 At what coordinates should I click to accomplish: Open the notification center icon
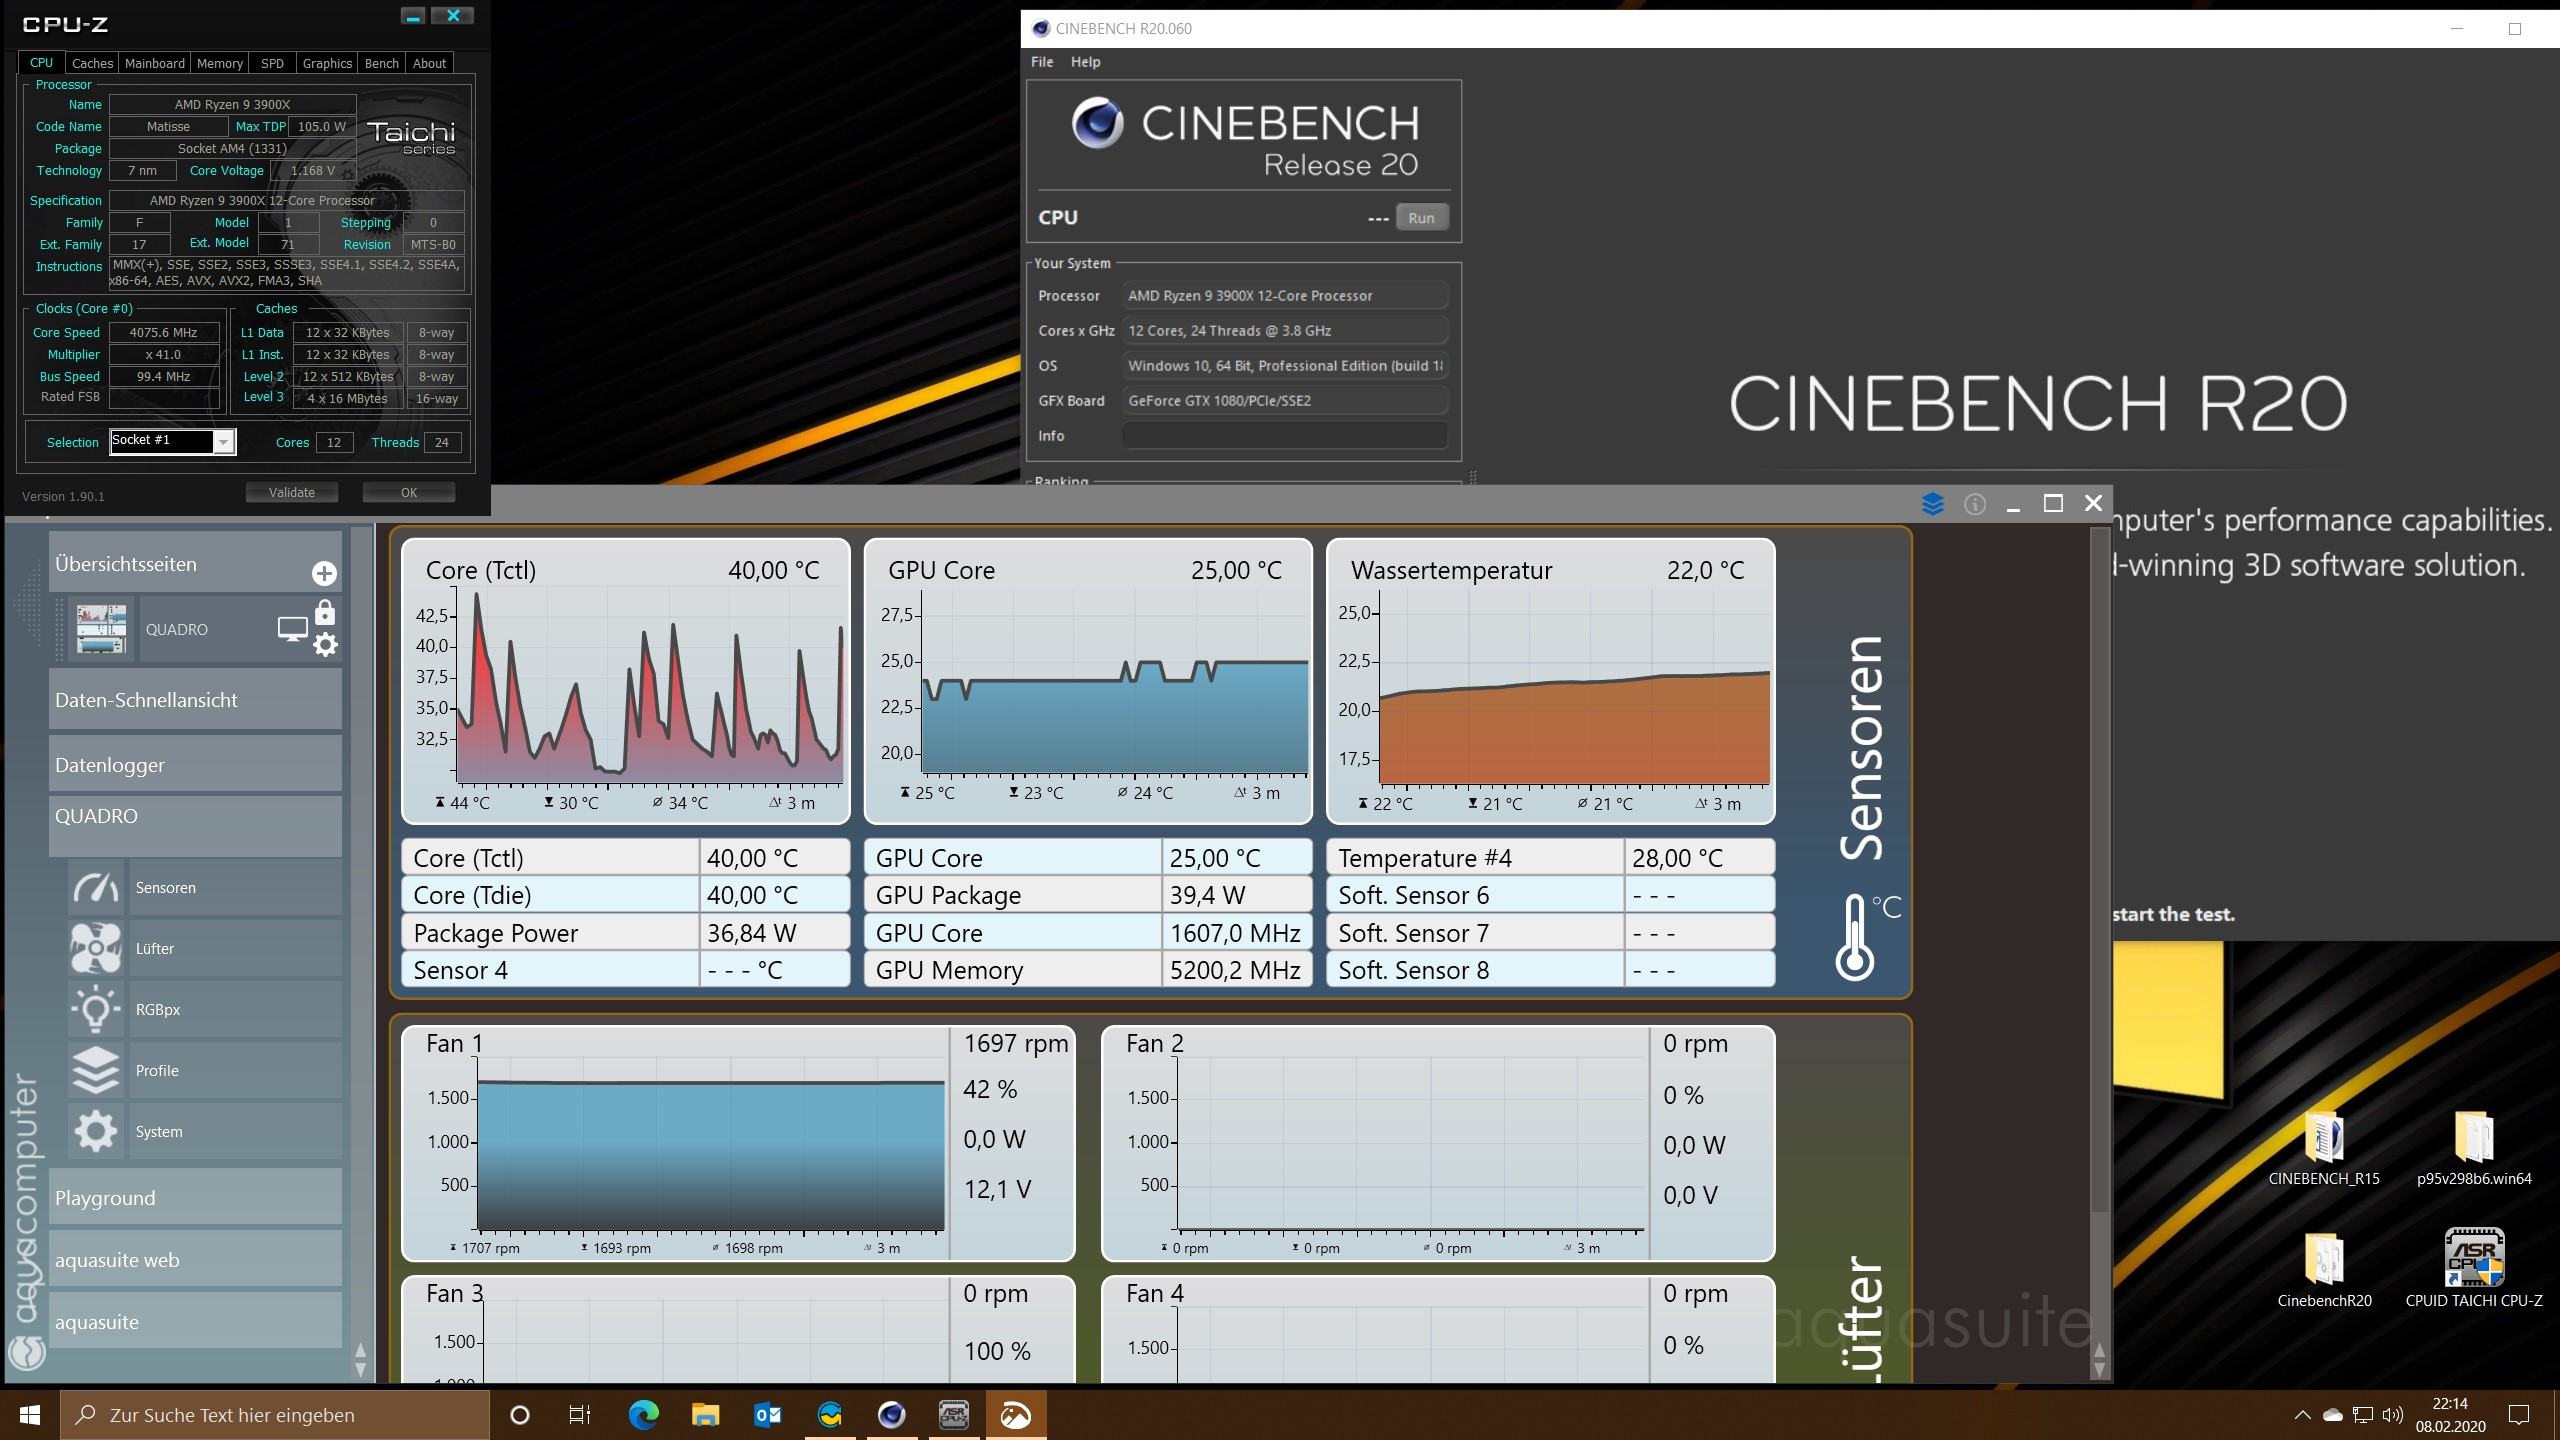2519,1415
